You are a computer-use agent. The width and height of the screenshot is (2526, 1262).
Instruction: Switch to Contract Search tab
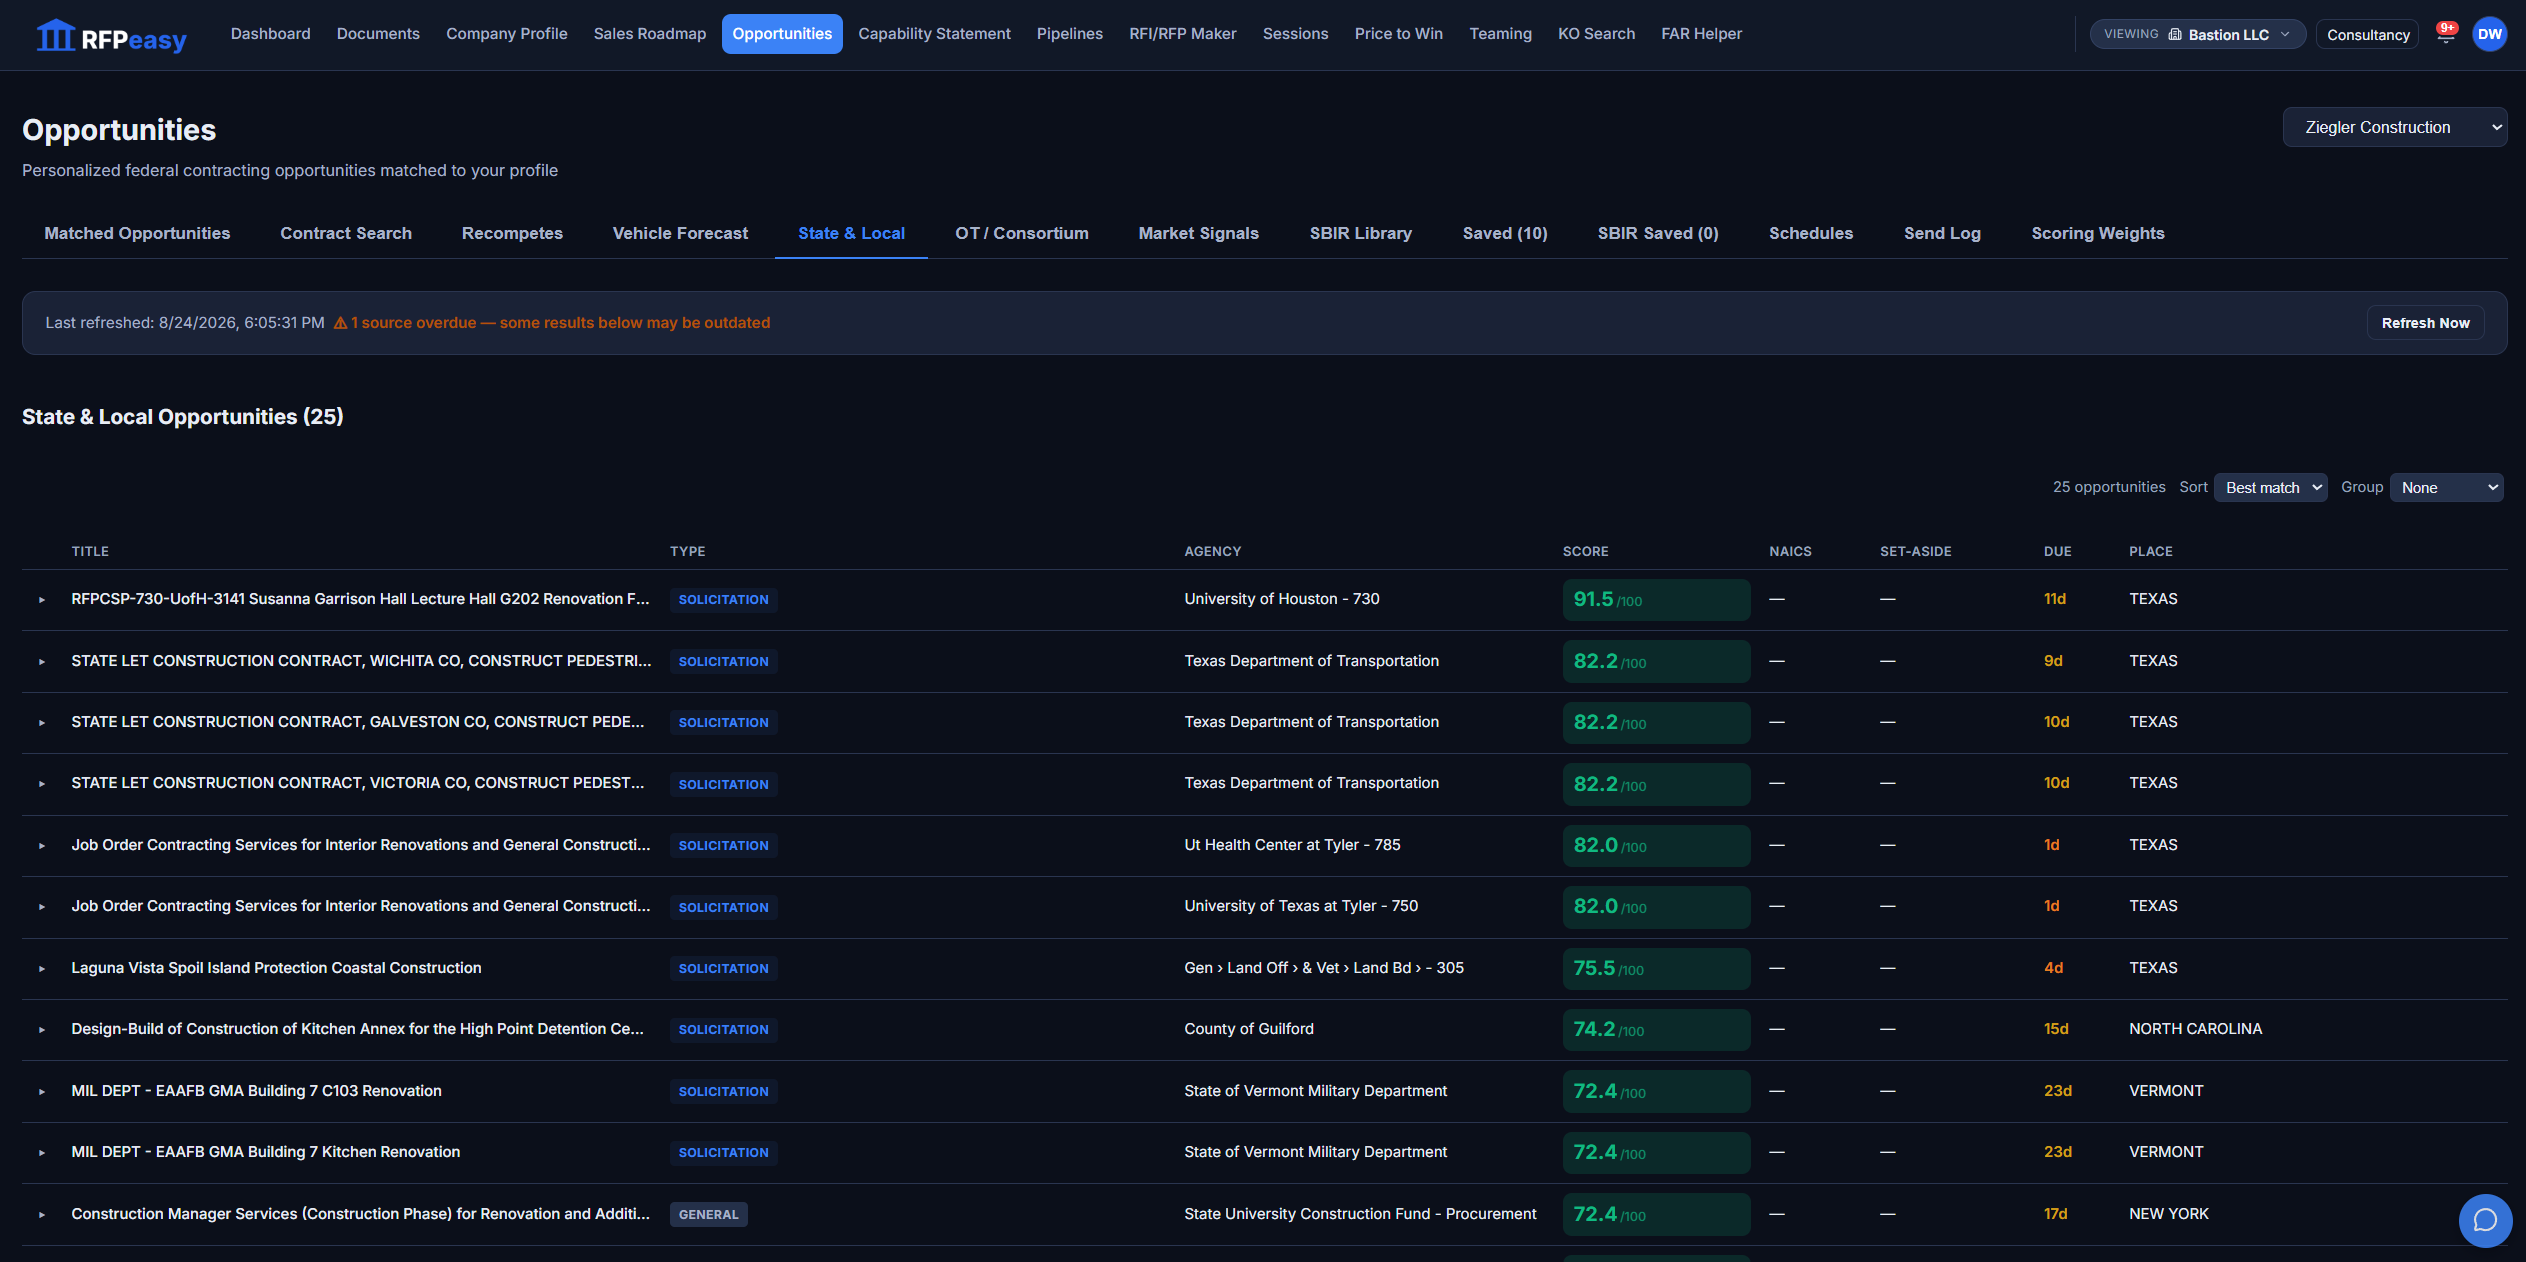pyautogui.click(x=346, y=233)
